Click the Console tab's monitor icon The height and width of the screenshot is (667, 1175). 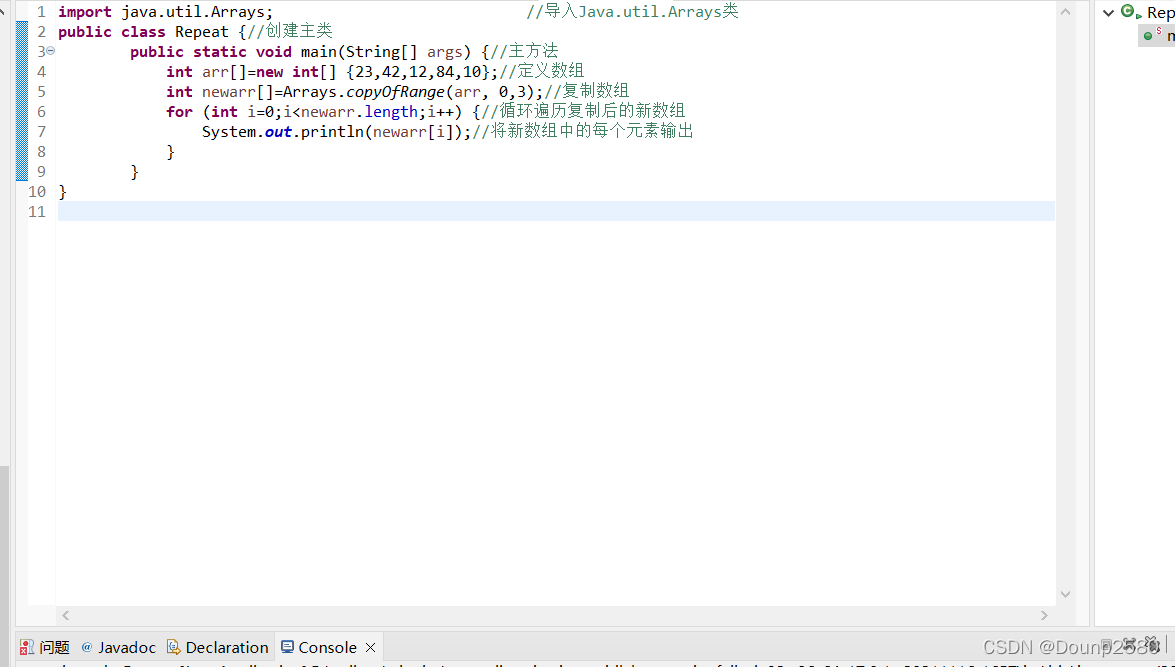click(287, 647)
